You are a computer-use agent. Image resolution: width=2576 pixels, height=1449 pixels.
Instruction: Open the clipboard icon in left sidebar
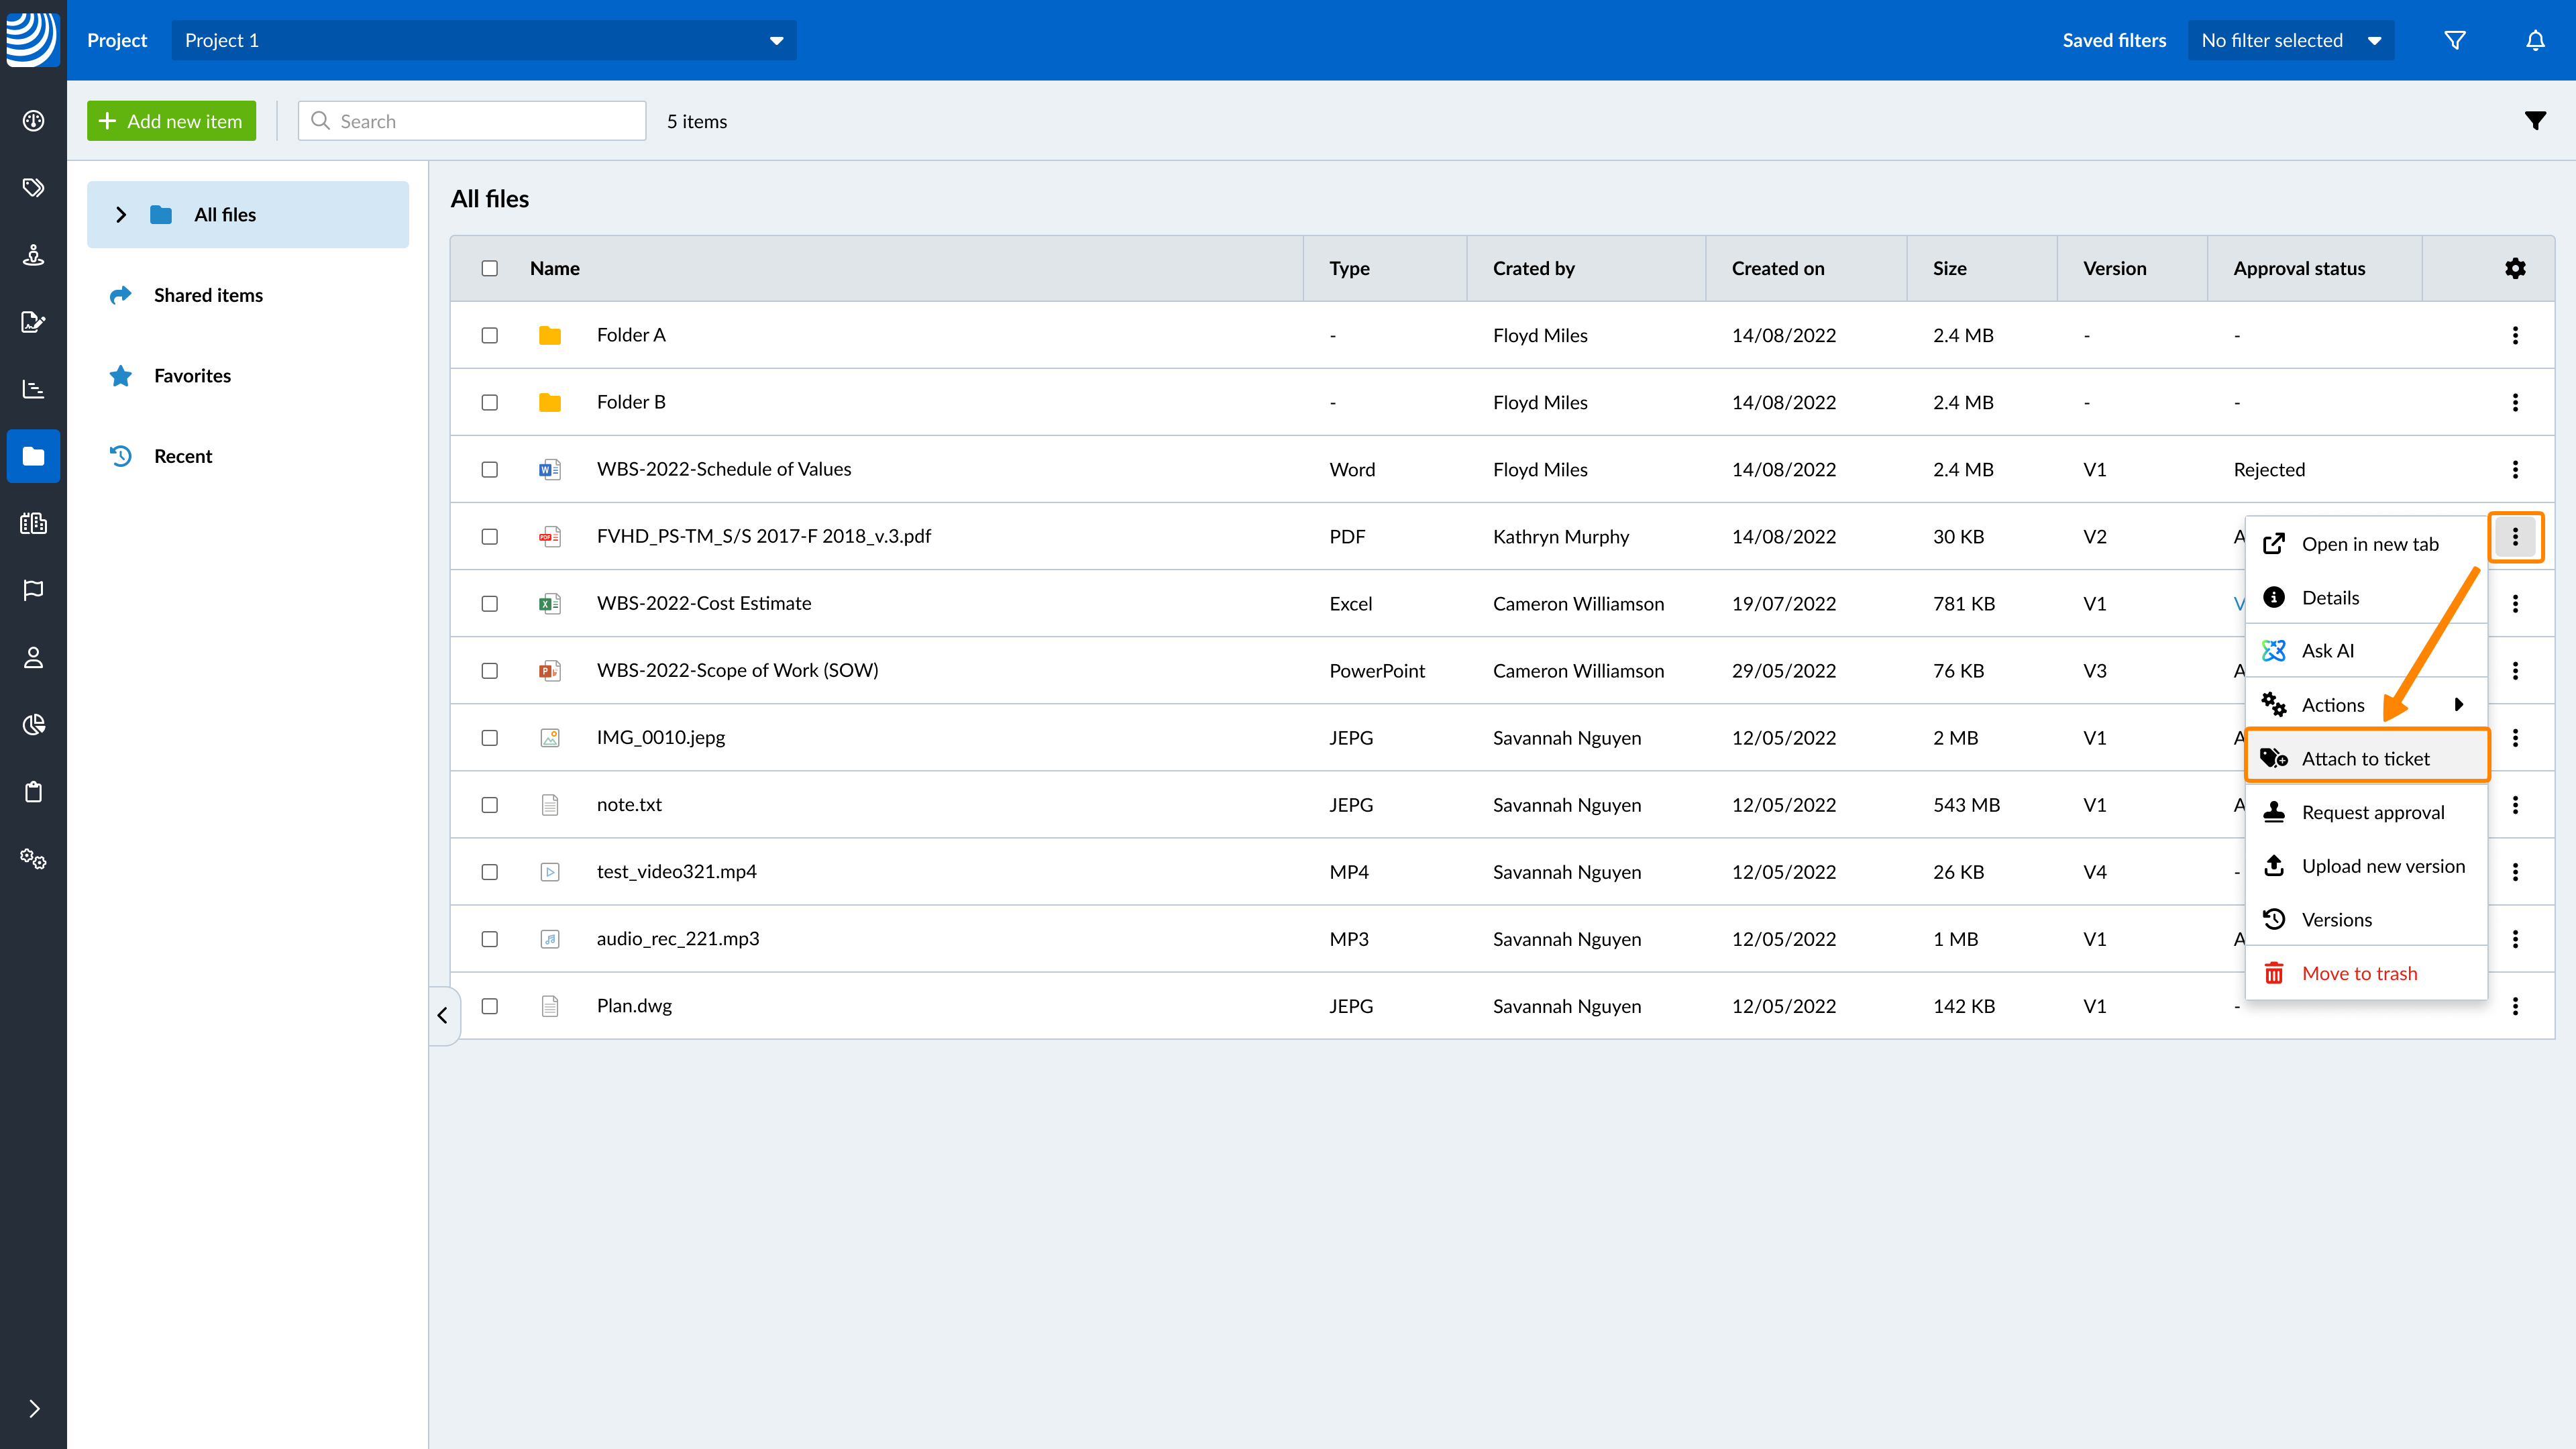click(33, 792)
